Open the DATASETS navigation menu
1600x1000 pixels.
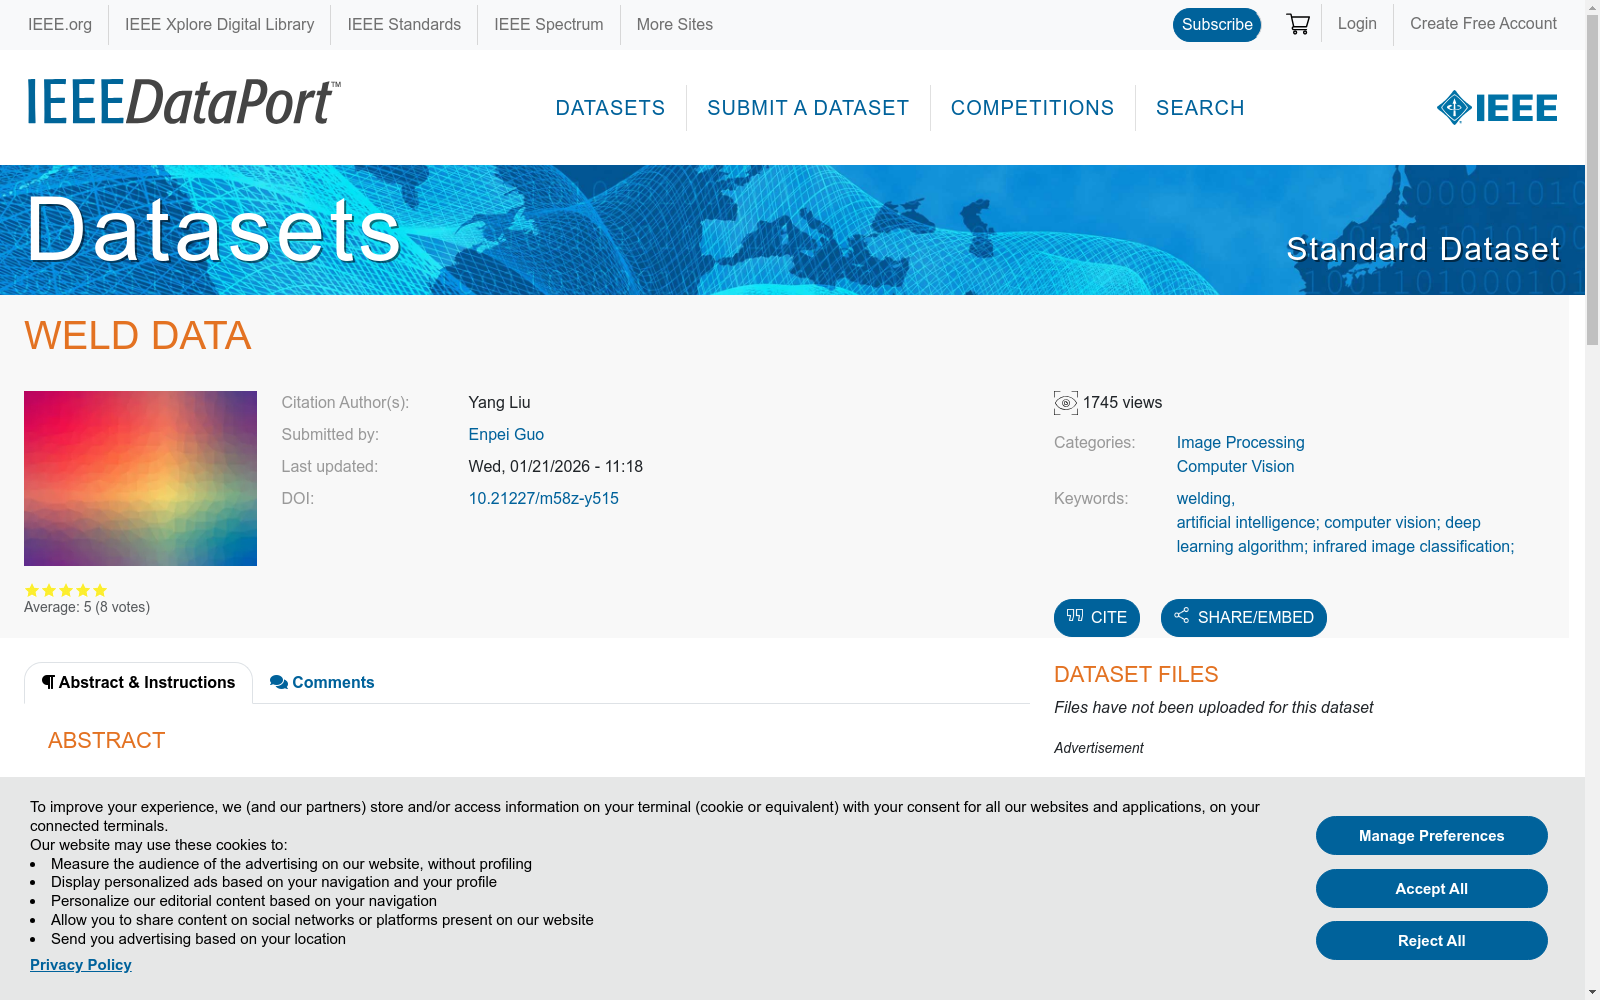click(x=610, y=108)
